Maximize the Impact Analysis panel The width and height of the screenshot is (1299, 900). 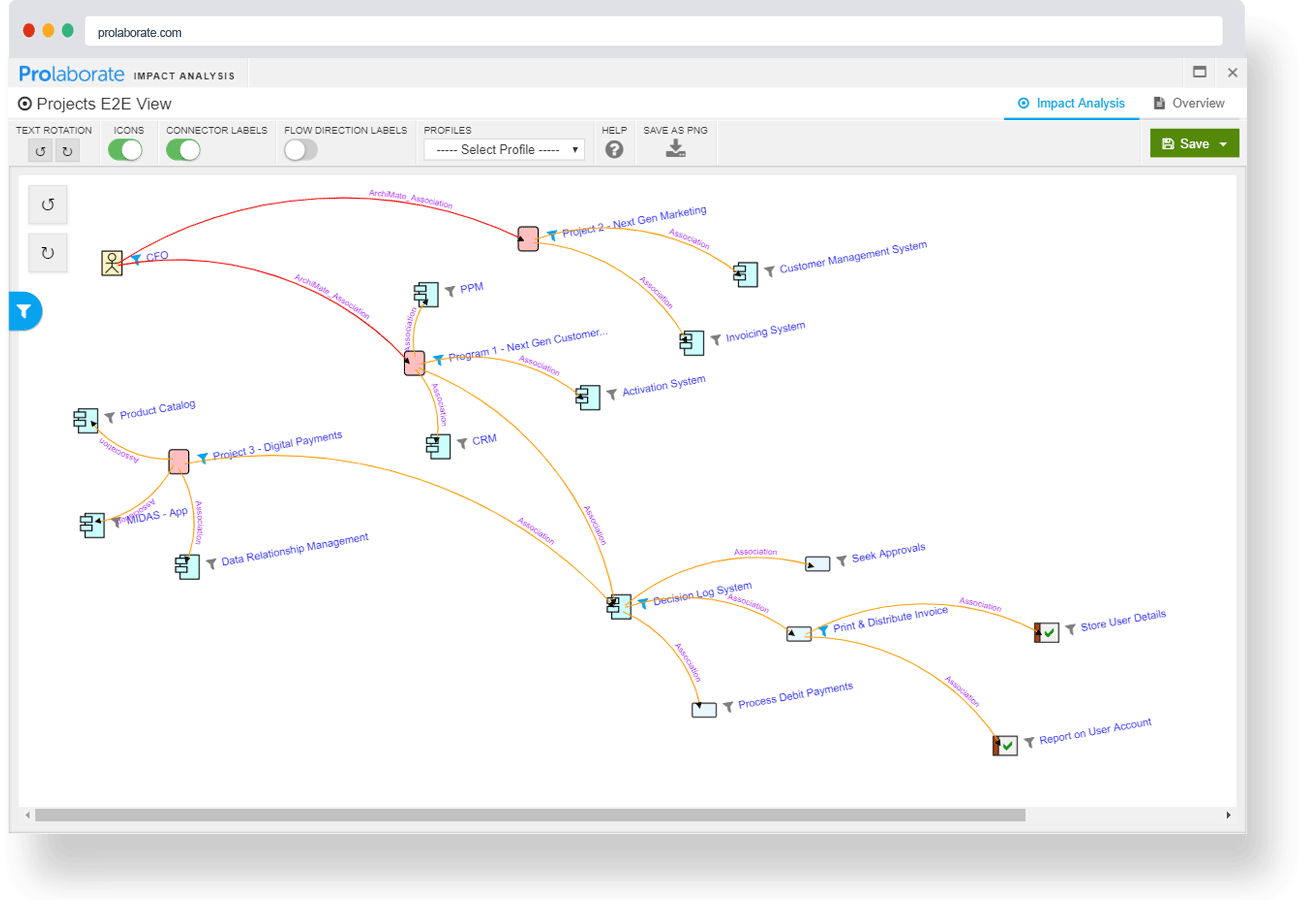pos(1200,72)
